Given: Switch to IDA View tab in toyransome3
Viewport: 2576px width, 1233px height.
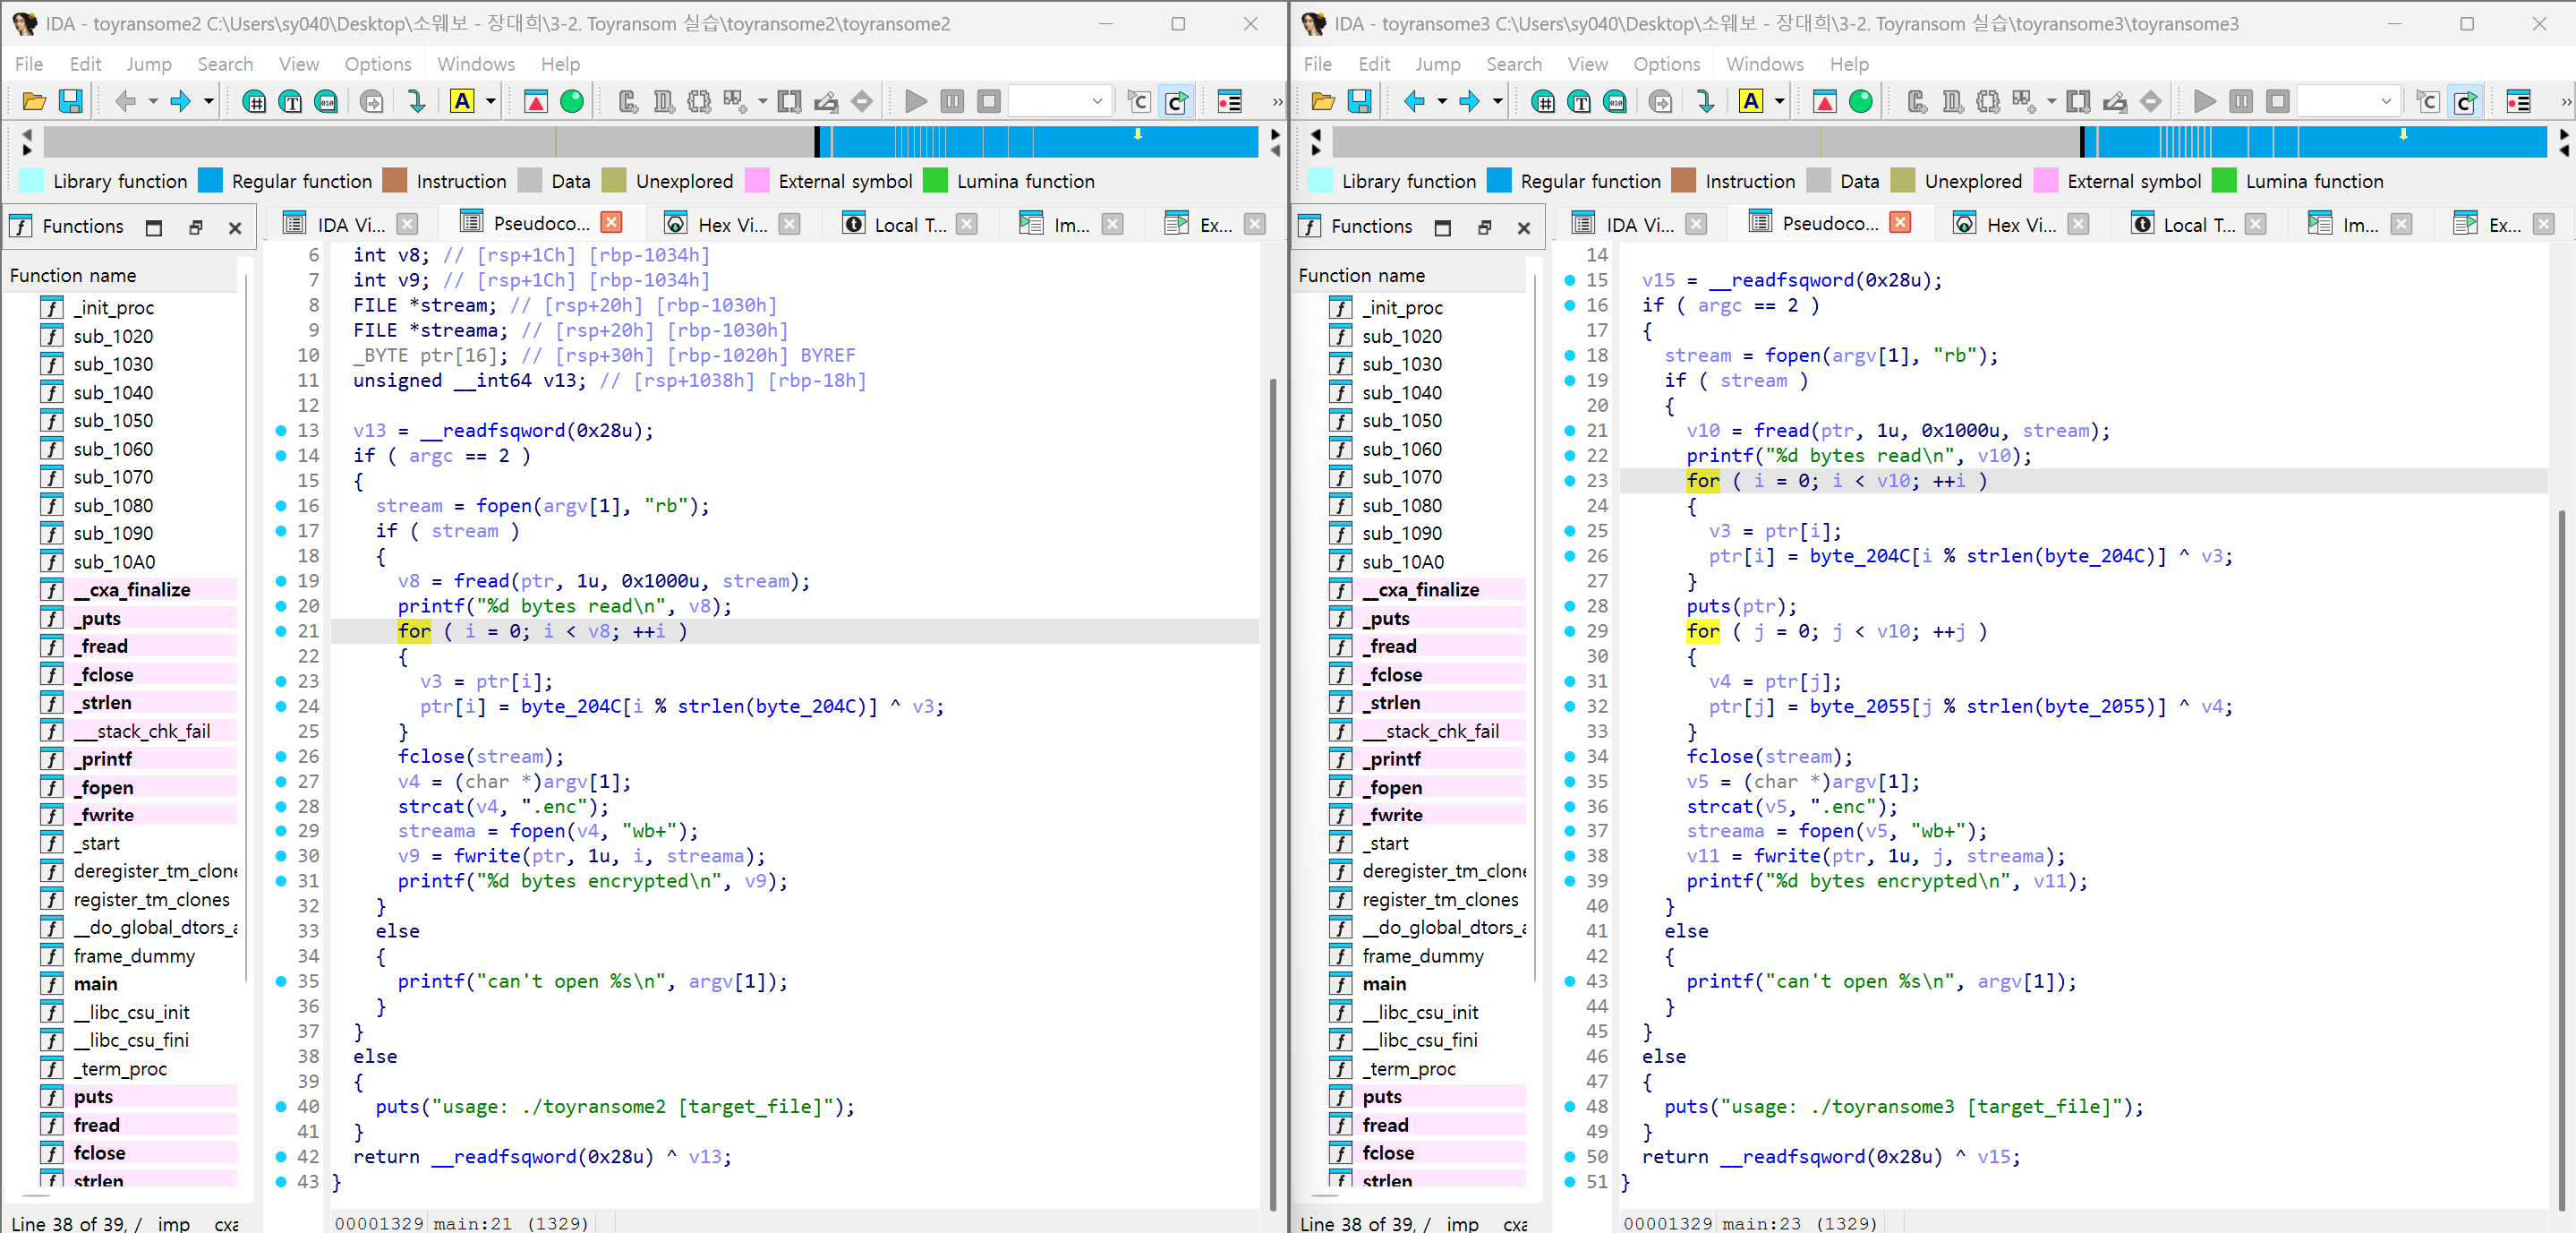Looking at the screenshot, I should coord(1641,224).
